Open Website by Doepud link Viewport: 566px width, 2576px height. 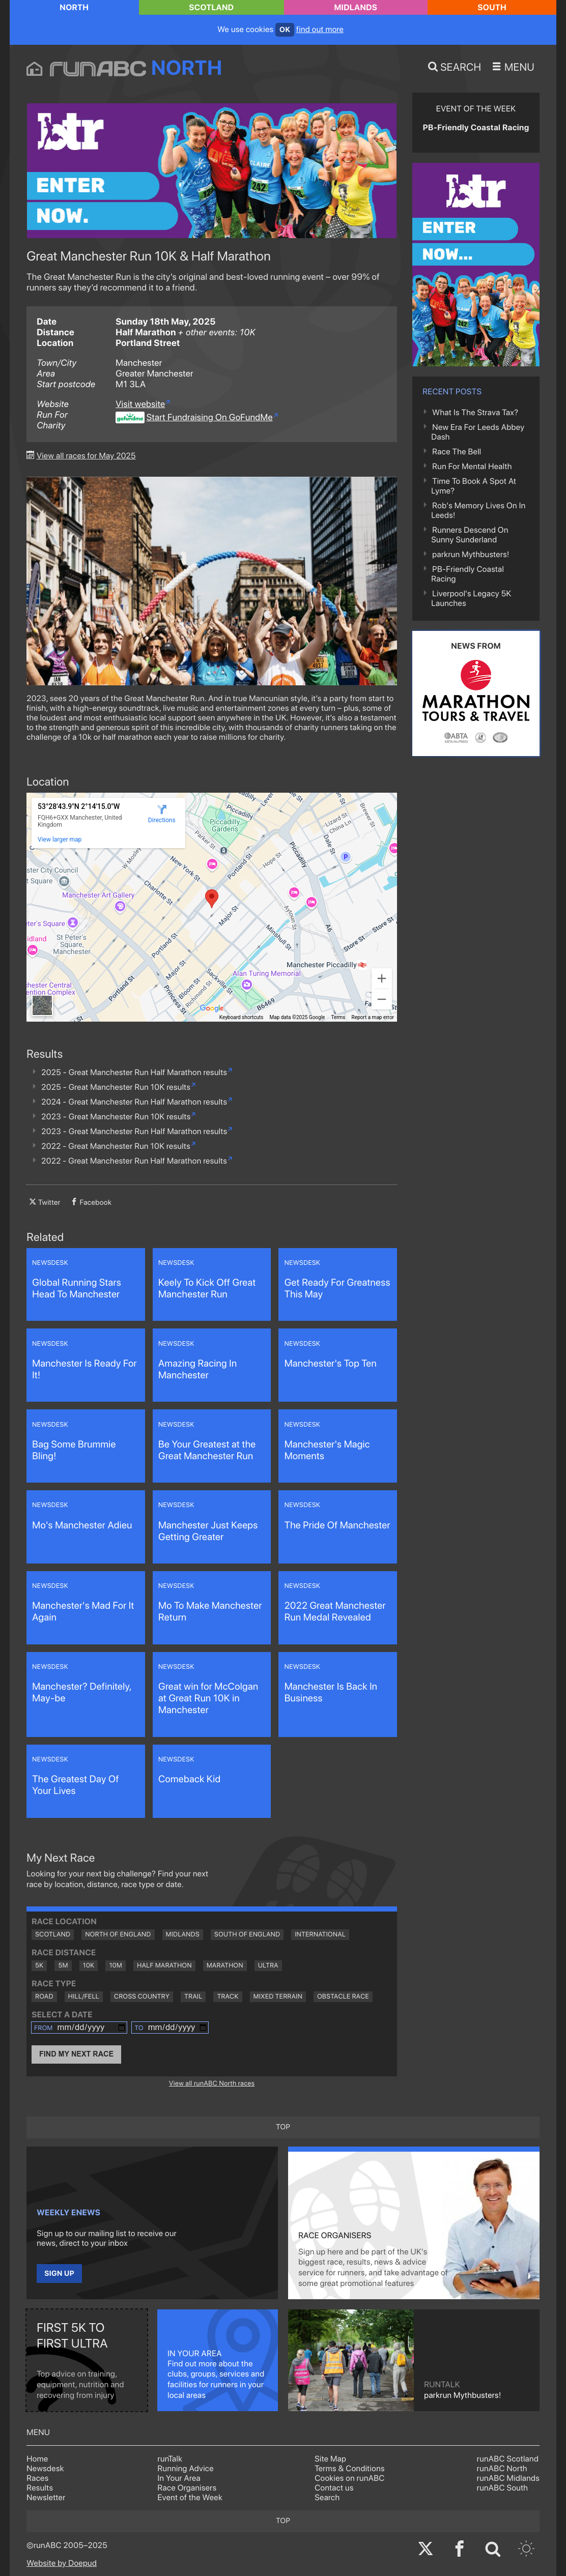[x=61, y=2563]
